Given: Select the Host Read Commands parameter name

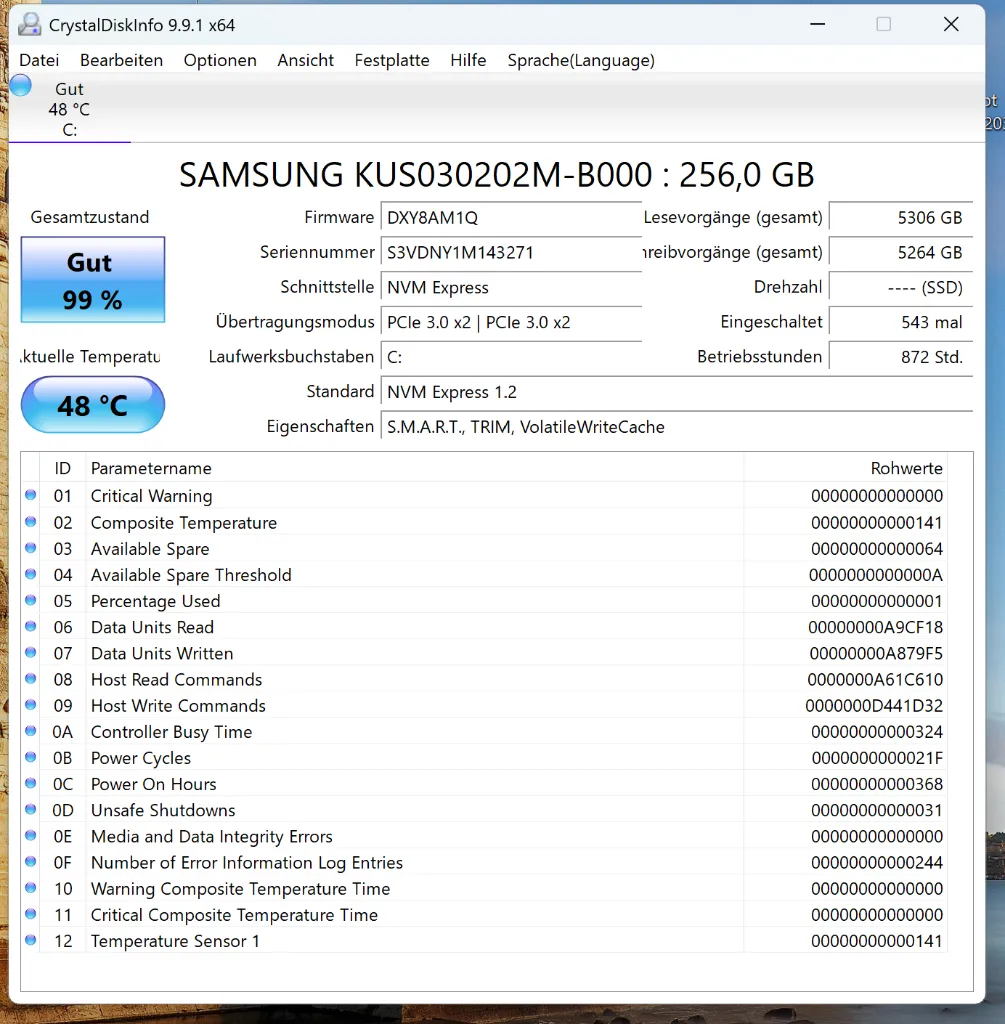Looking at the screenshot, I should tap(176, 680).
